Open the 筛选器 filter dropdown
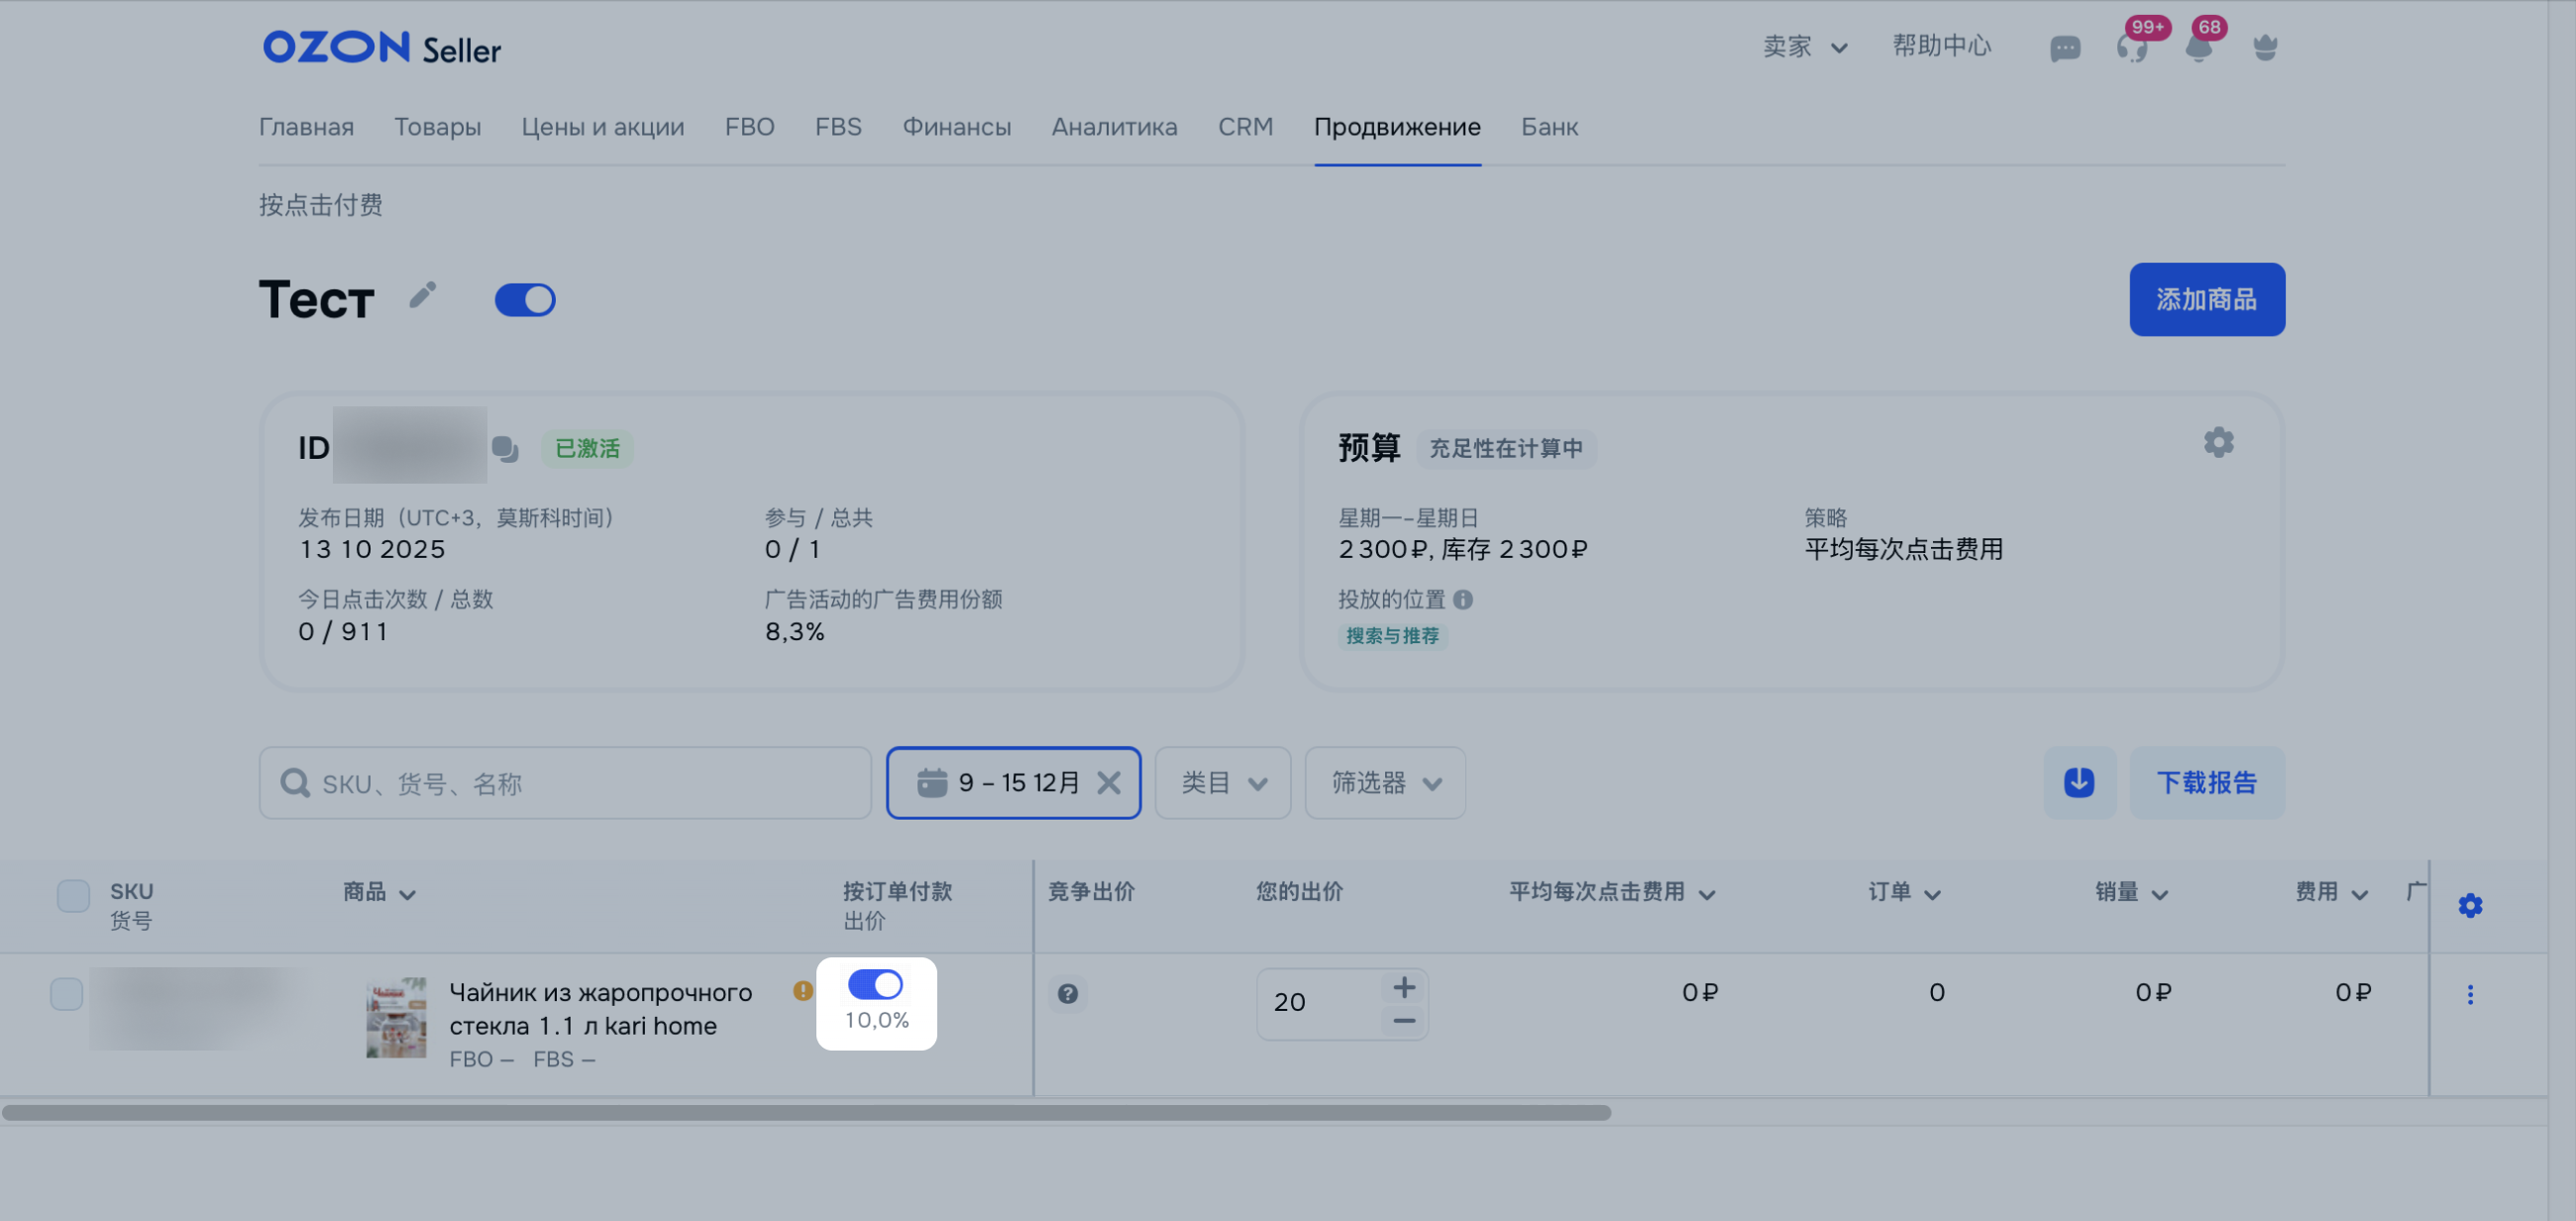This screenshot has height=1221, width=2576. pos(1385,783)
